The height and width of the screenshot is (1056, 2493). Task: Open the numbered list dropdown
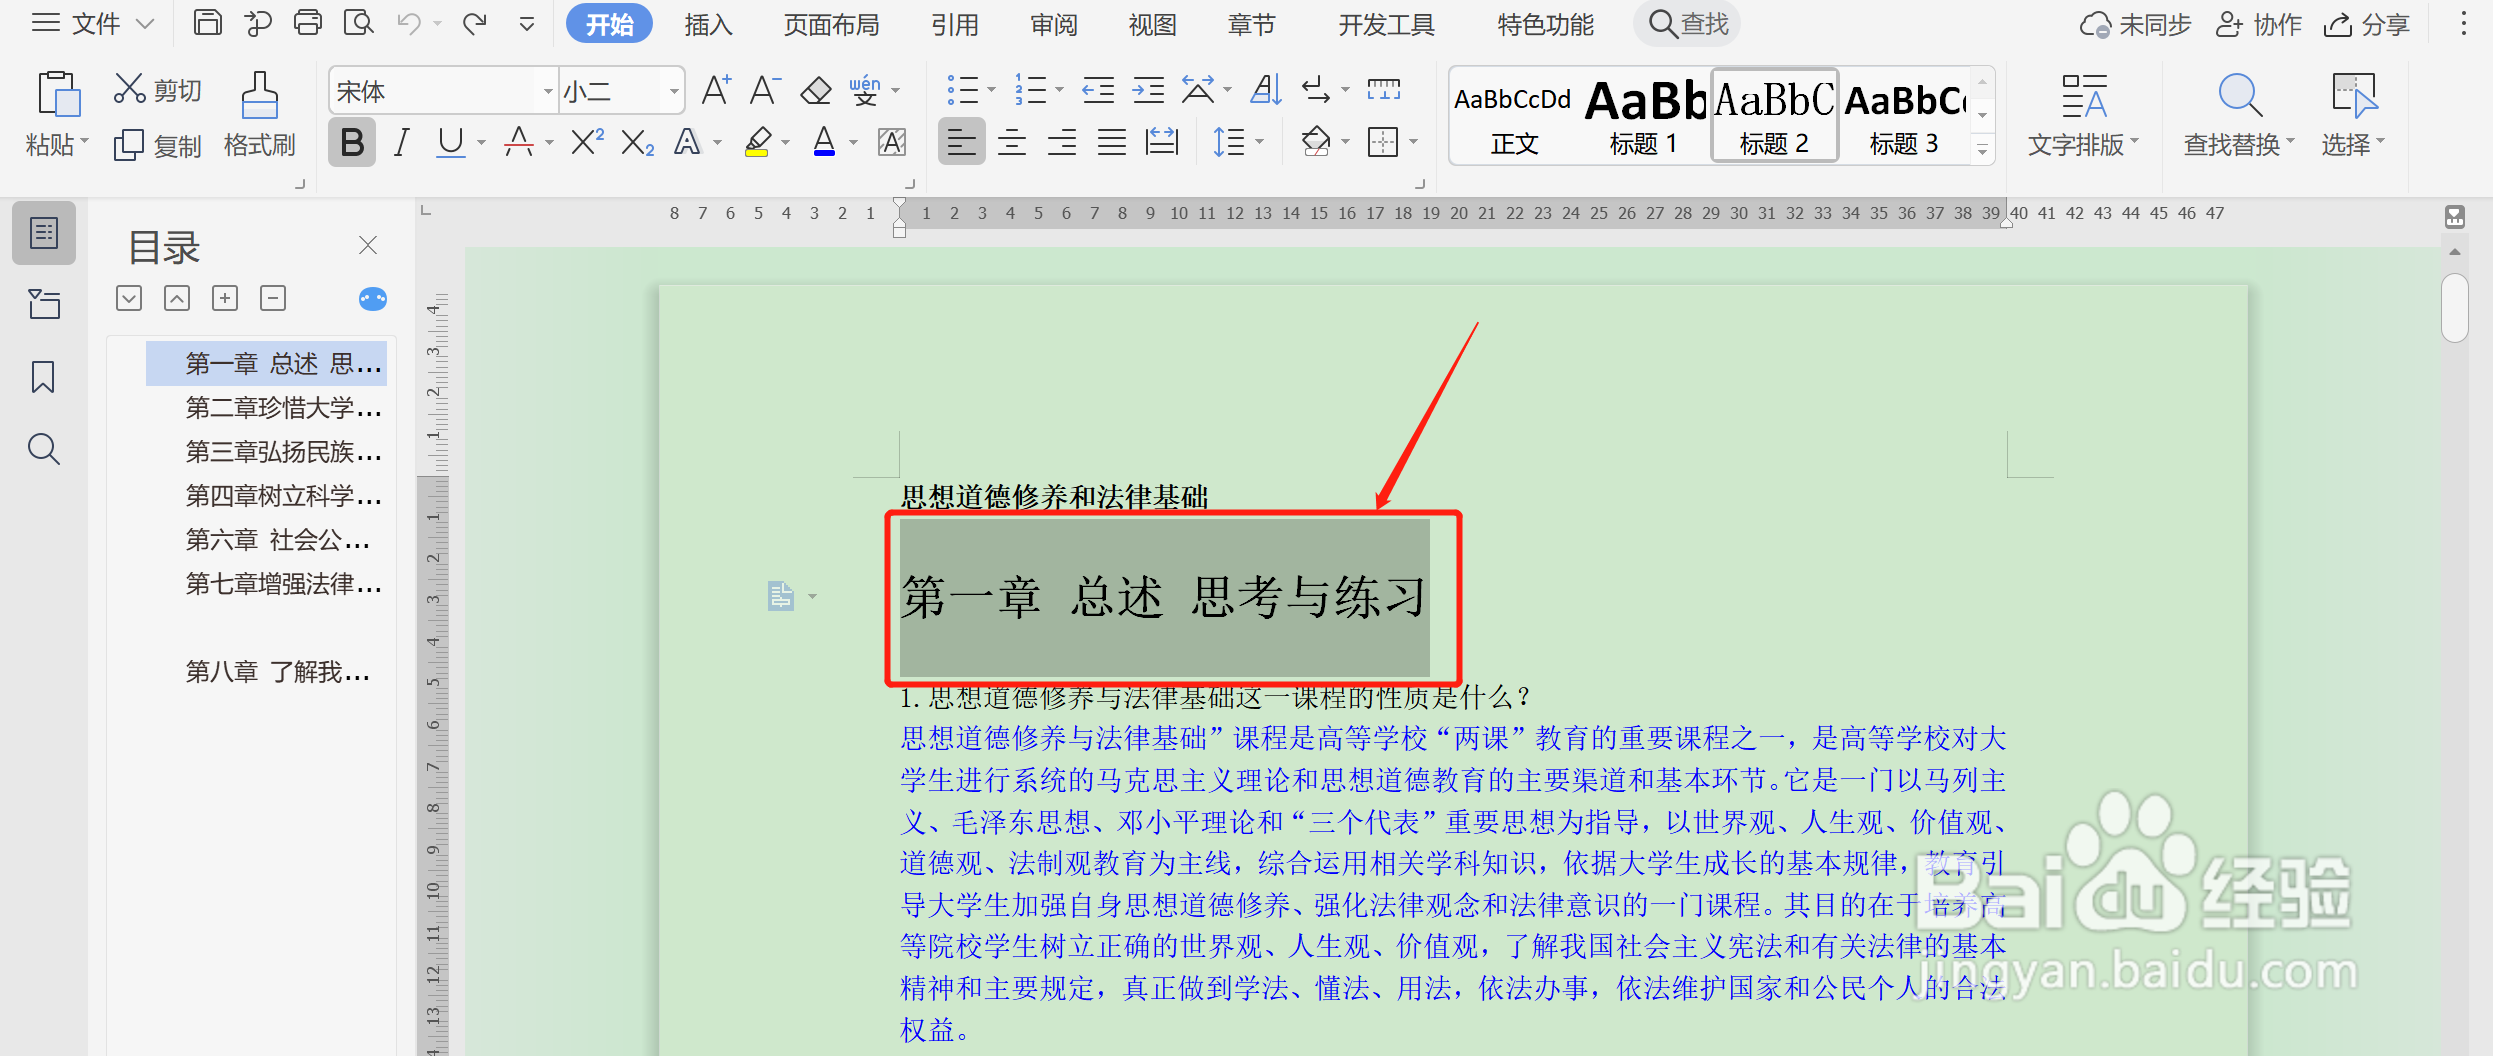click(1059, 91)
